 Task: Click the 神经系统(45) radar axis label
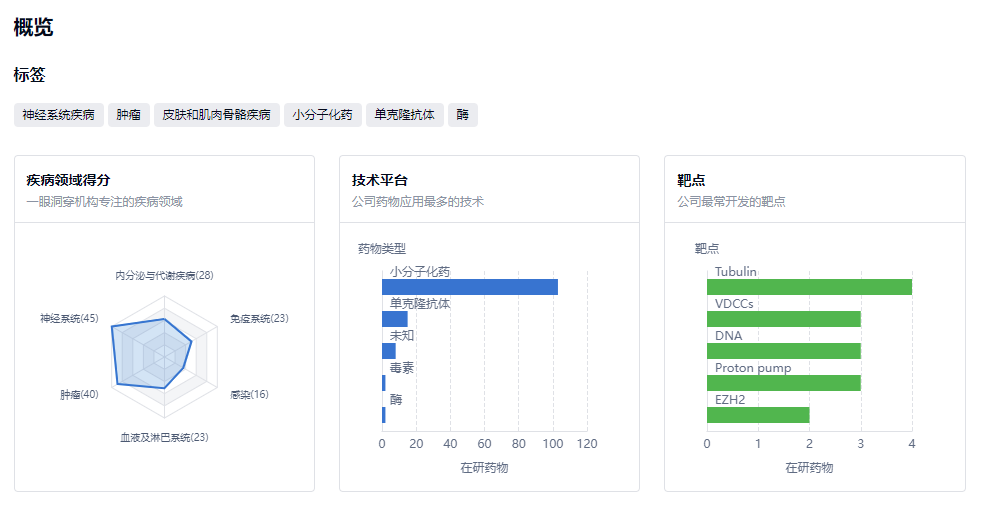pyautogui.click(x=69, y=319)
